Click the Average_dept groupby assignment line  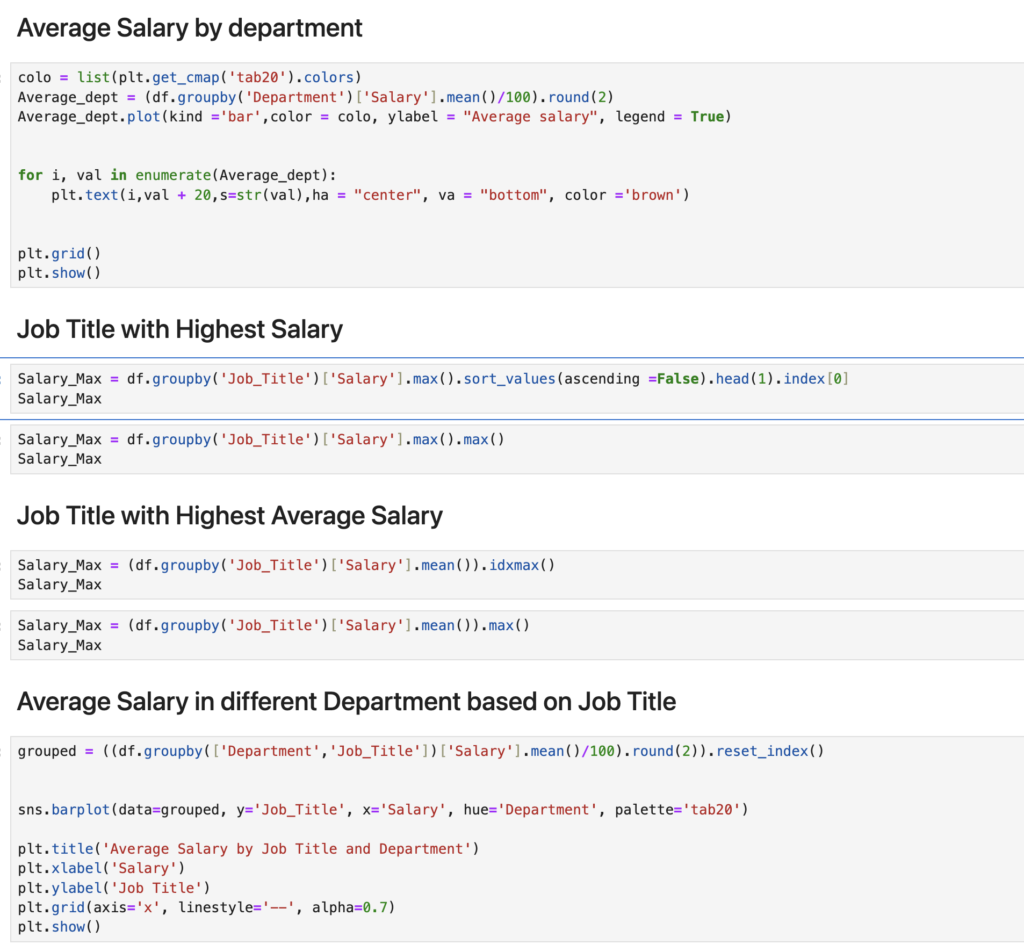pos(315,97)
